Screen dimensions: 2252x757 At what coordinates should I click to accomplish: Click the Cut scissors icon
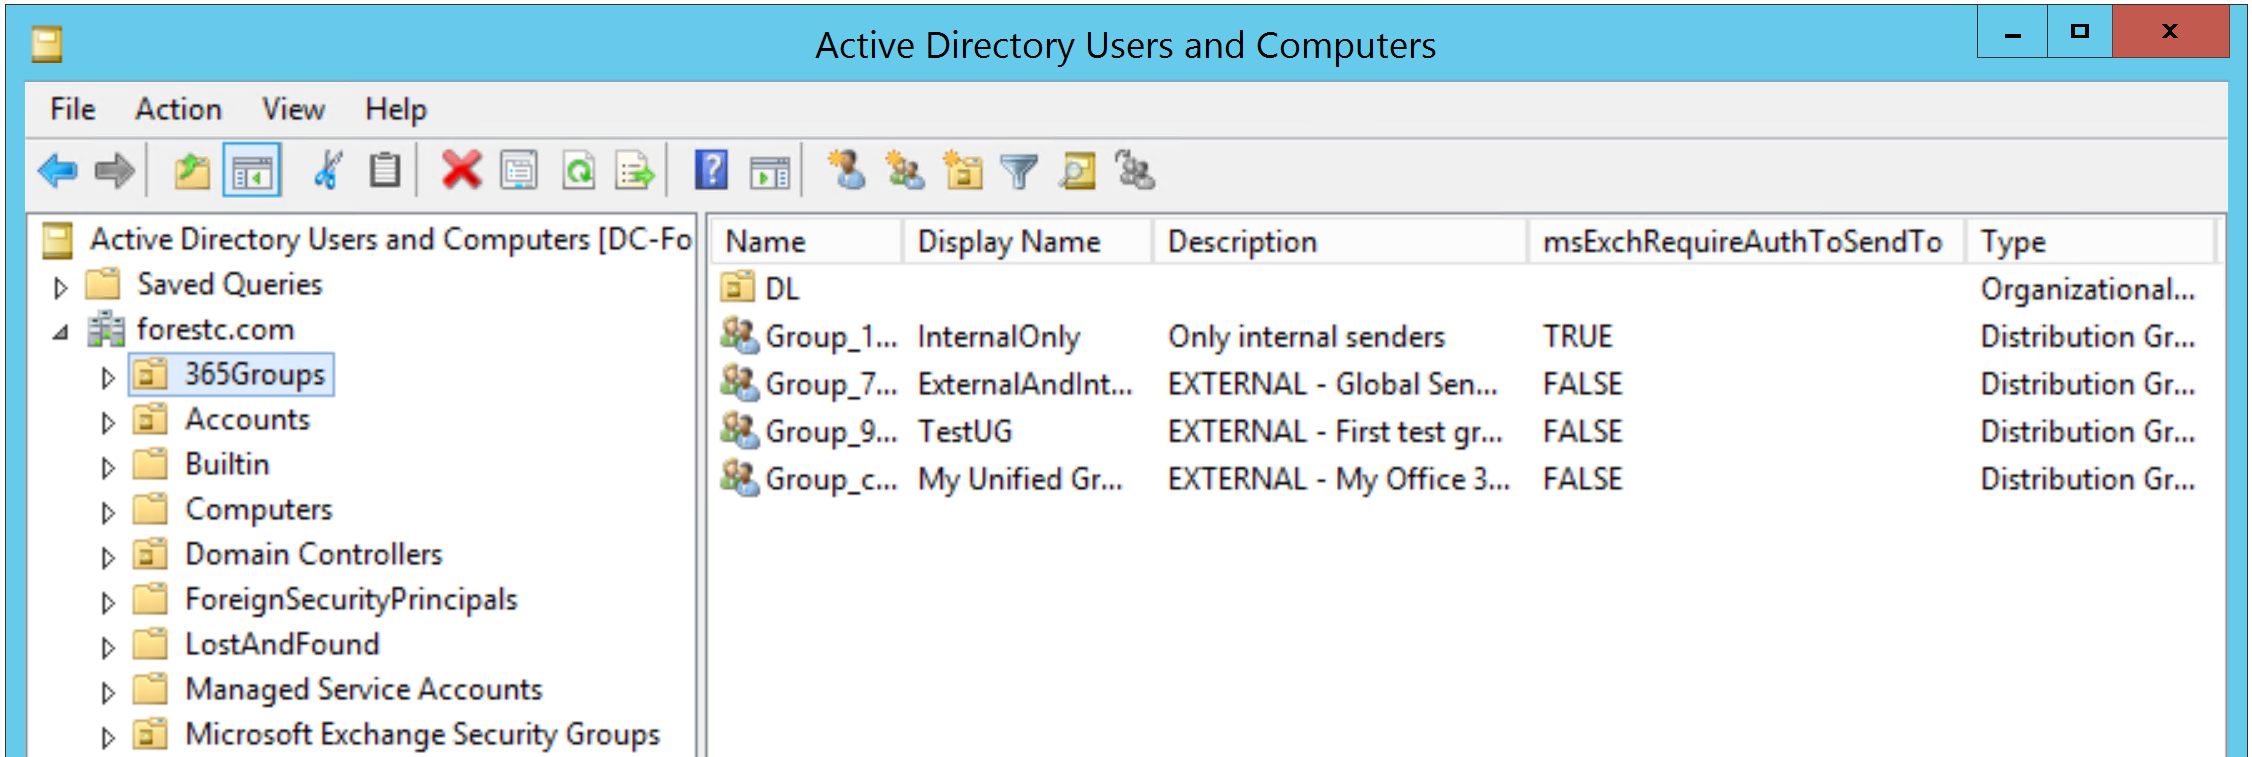(327, 171)
